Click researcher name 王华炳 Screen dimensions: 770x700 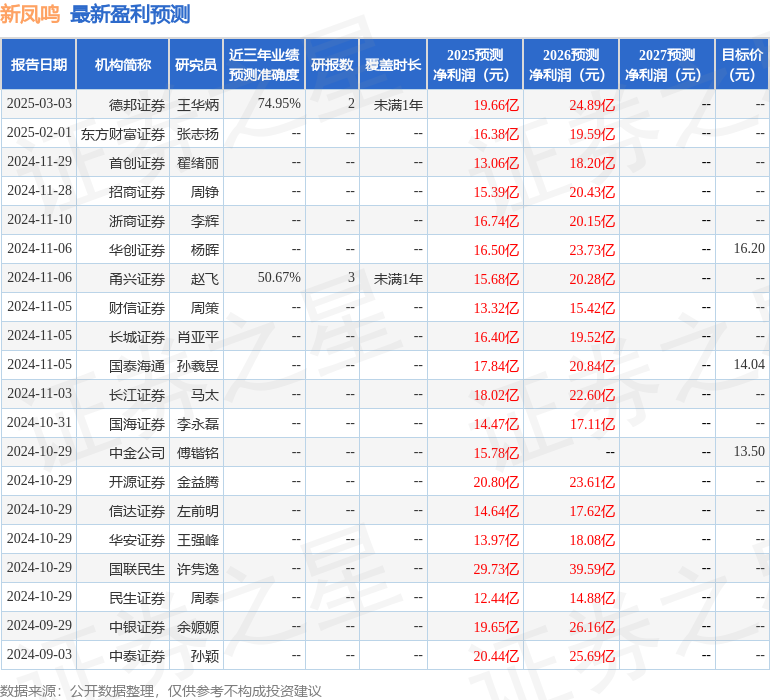tap(198, 105)
